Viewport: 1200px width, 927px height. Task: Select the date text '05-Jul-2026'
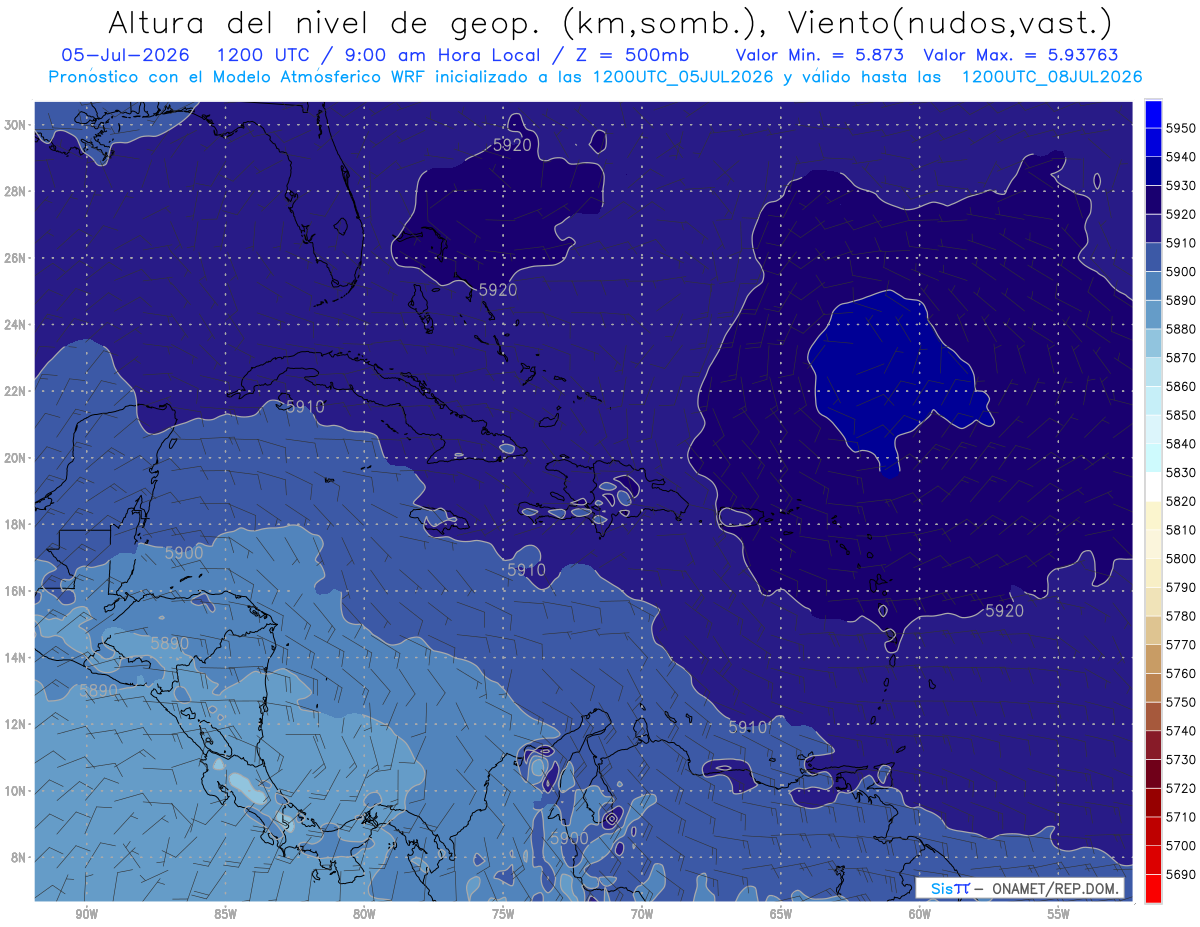pyautogui.click(x=127, y=55)
